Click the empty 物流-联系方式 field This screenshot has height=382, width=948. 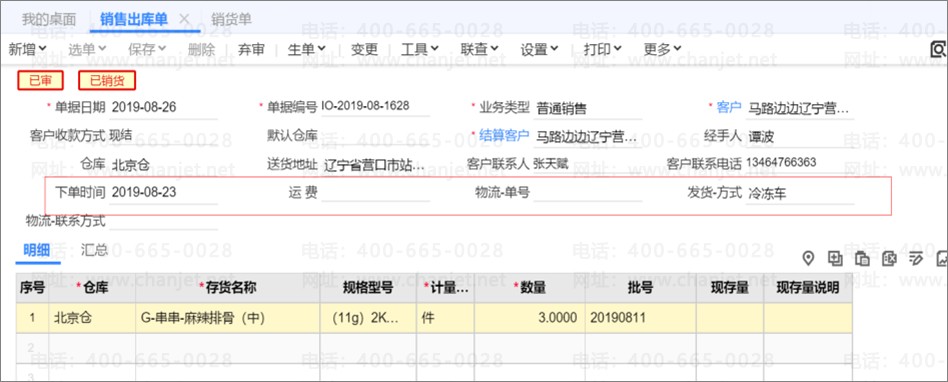click(163, 221)
